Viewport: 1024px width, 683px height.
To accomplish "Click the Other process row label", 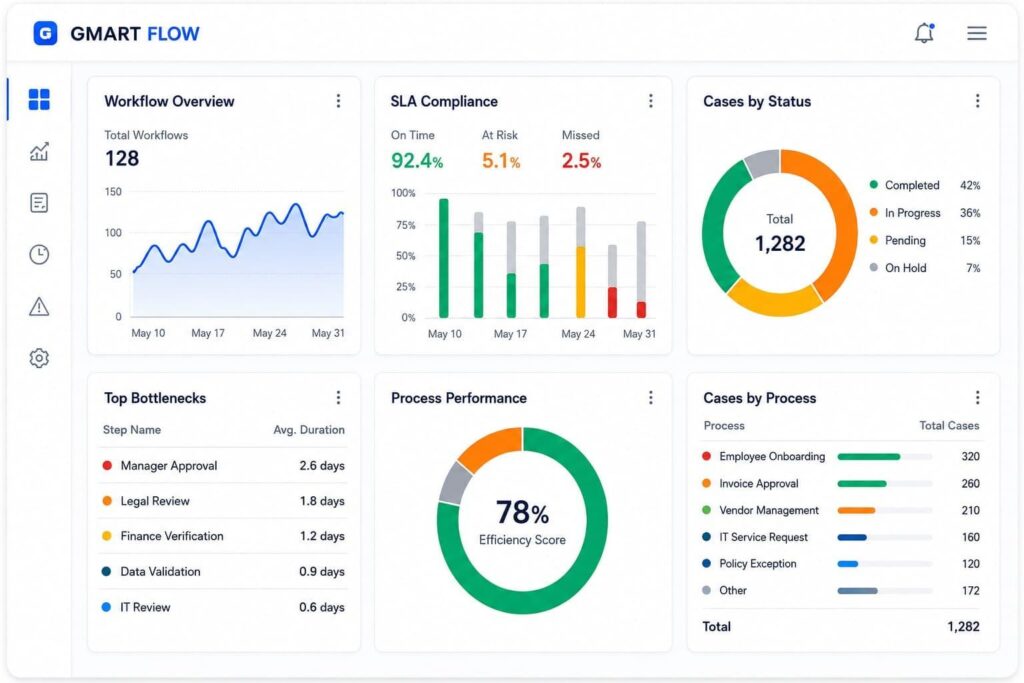I will coord(733,590).
